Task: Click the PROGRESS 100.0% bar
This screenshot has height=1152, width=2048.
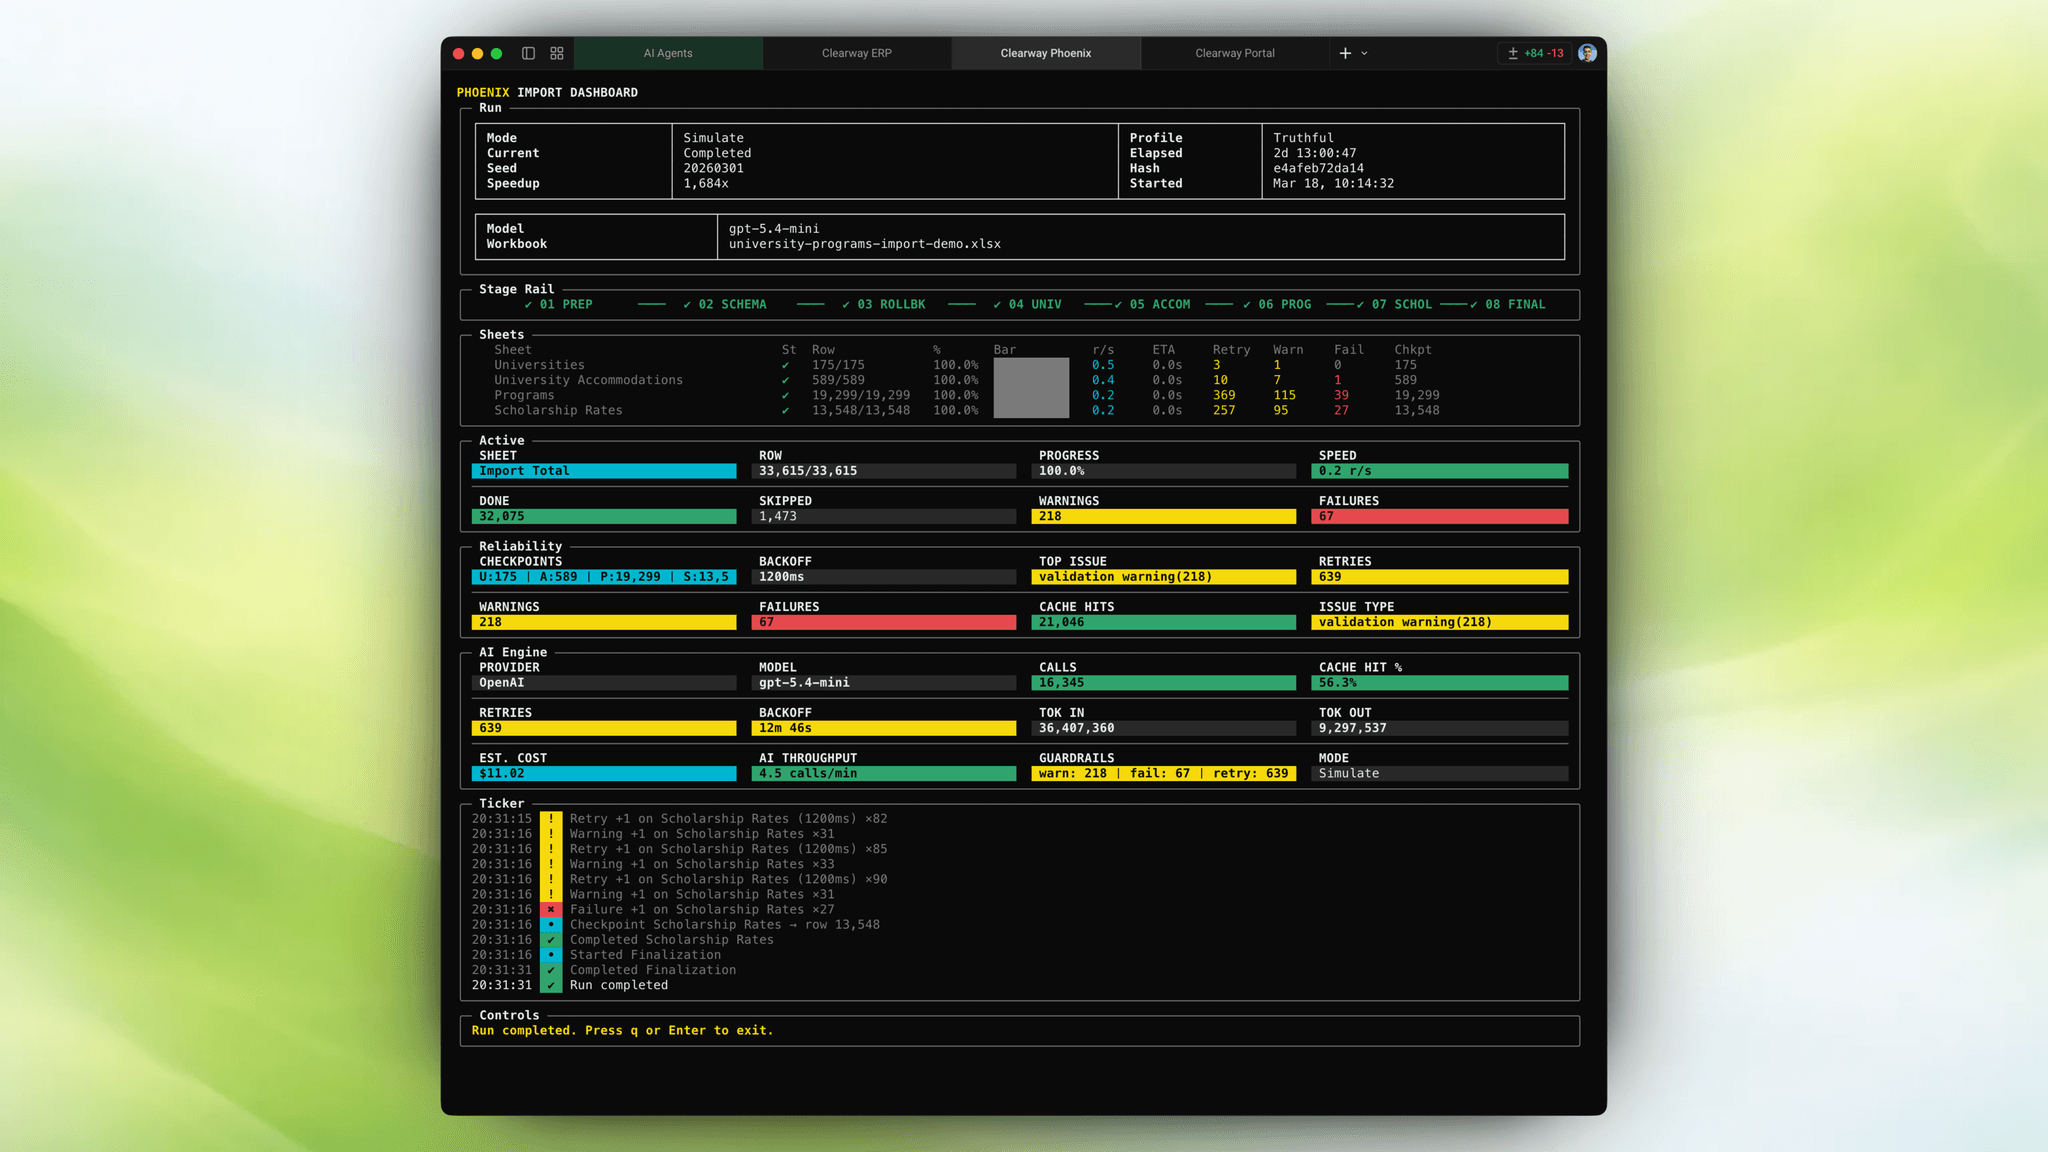Action: [x=1162, y=470]
